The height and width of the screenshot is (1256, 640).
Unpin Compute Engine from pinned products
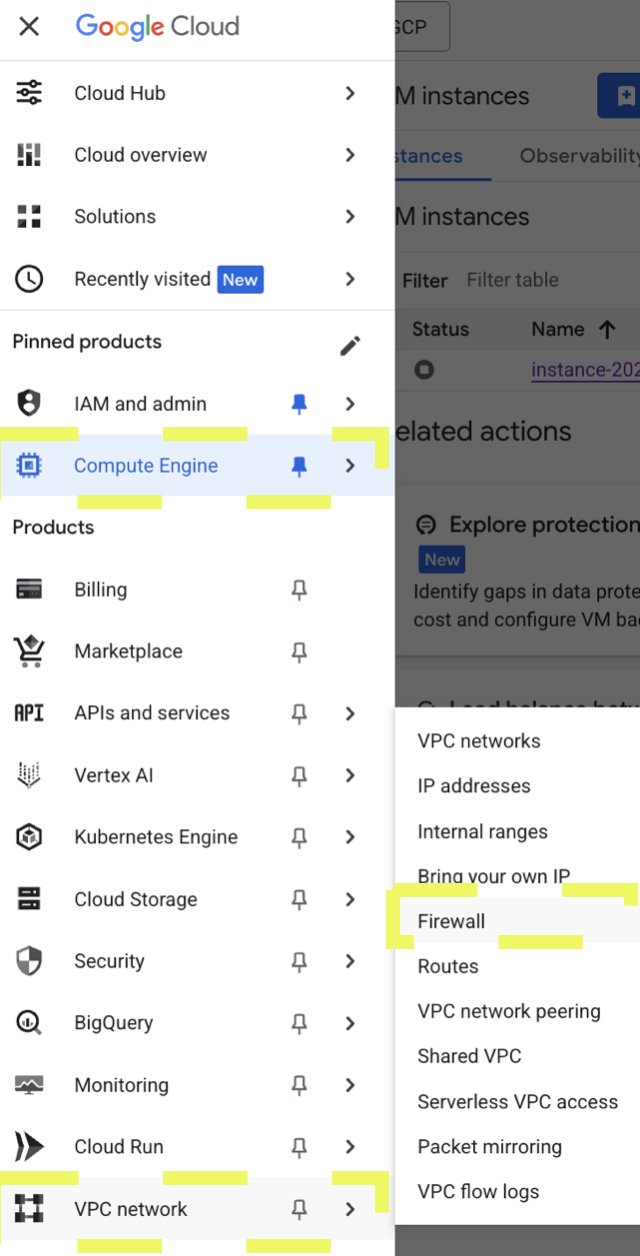coord(298,465)
